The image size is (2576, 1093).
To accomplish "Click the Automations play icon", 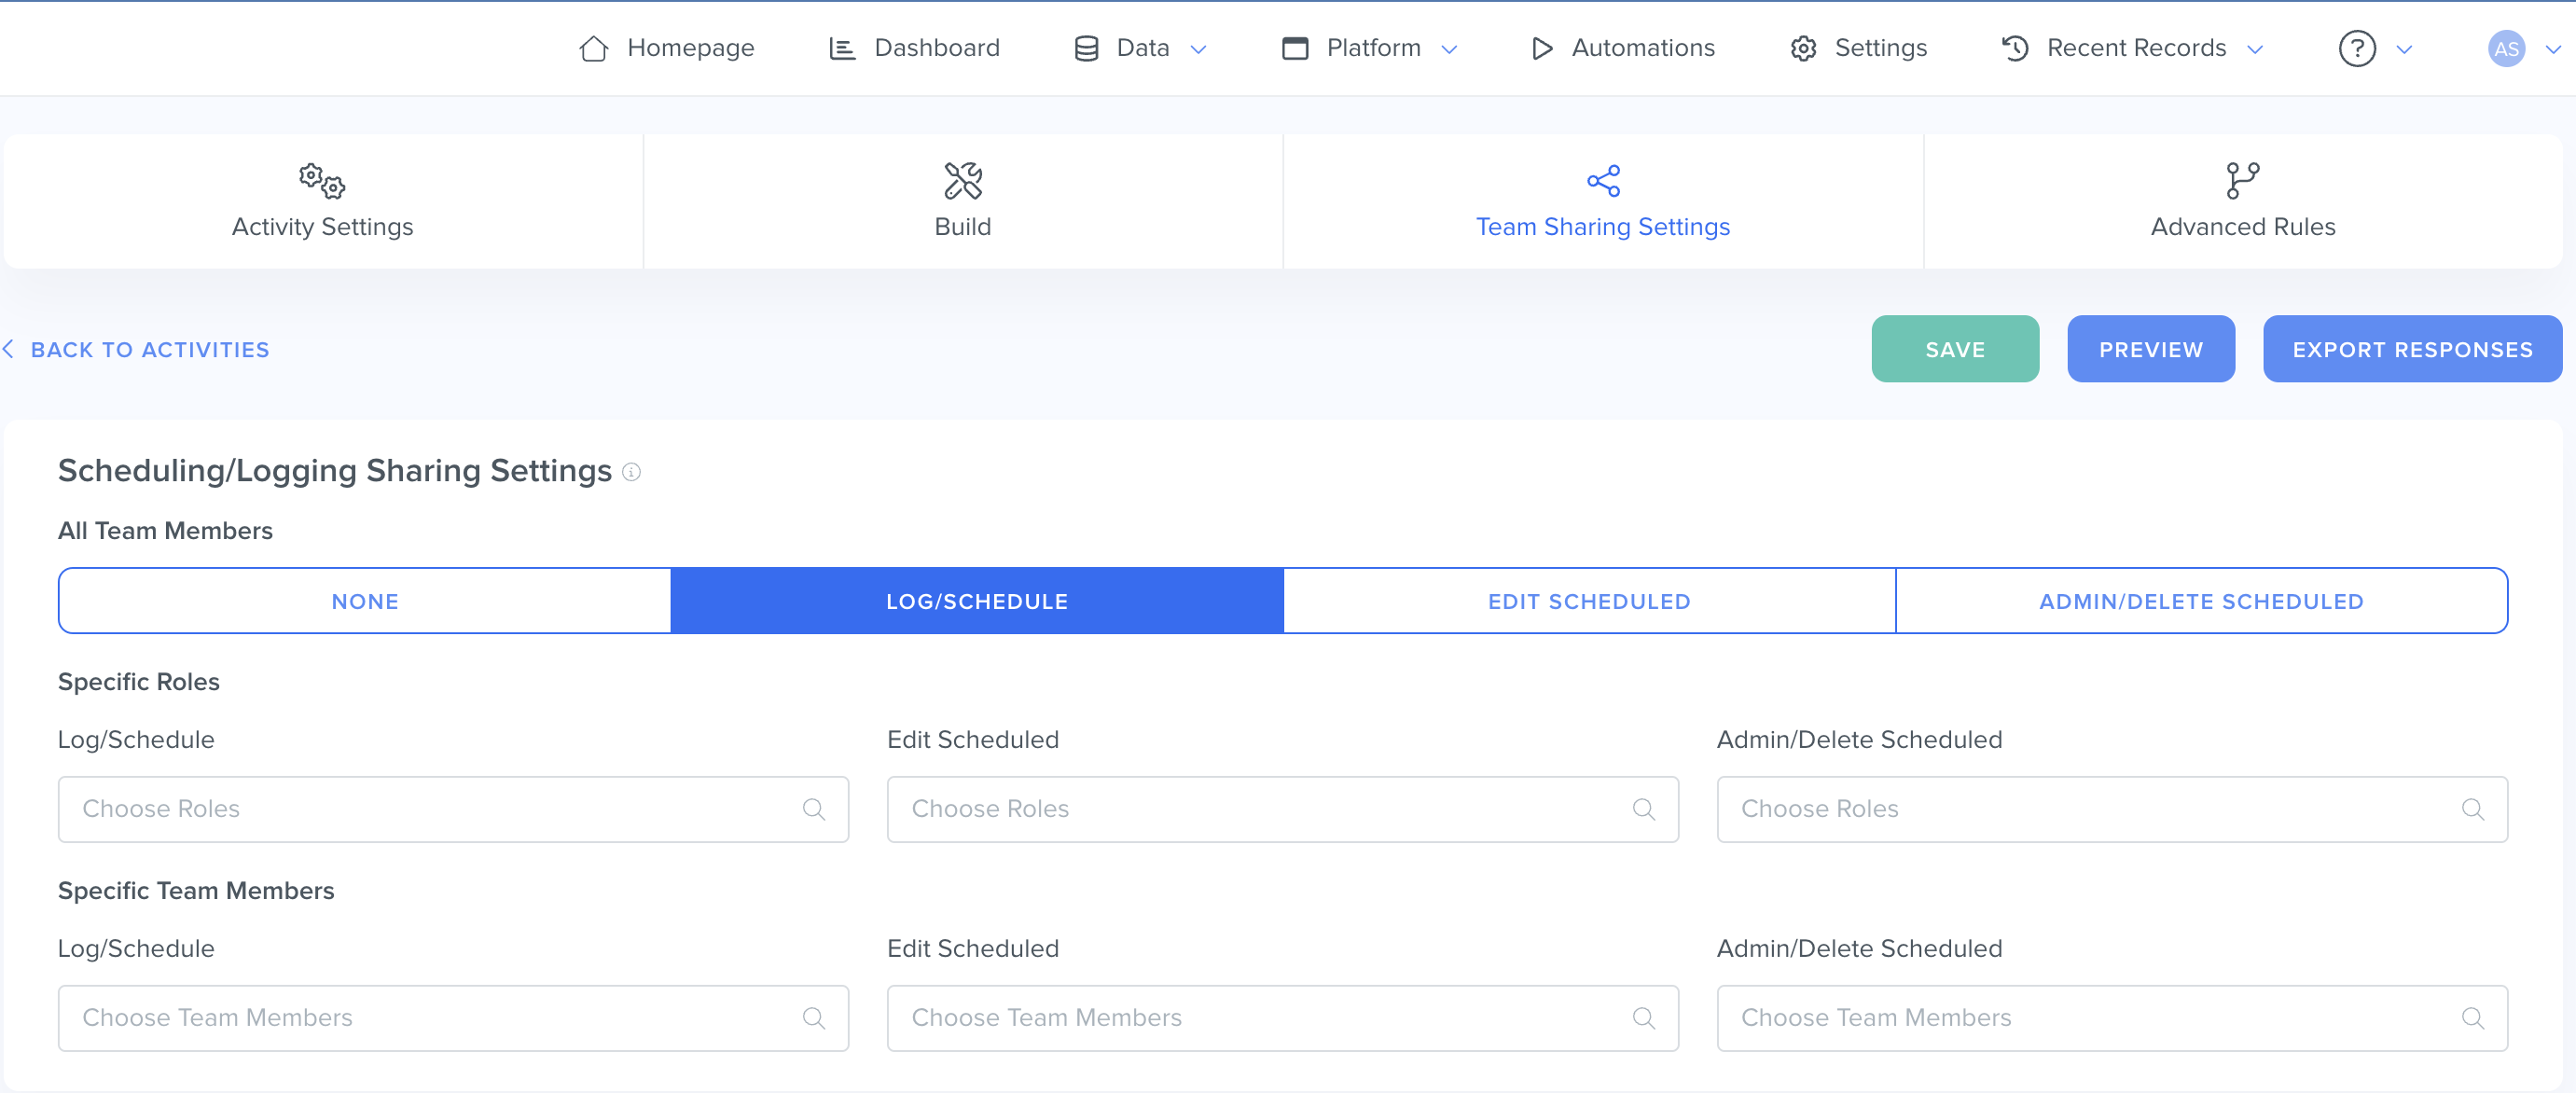I will click(1541, 48).
